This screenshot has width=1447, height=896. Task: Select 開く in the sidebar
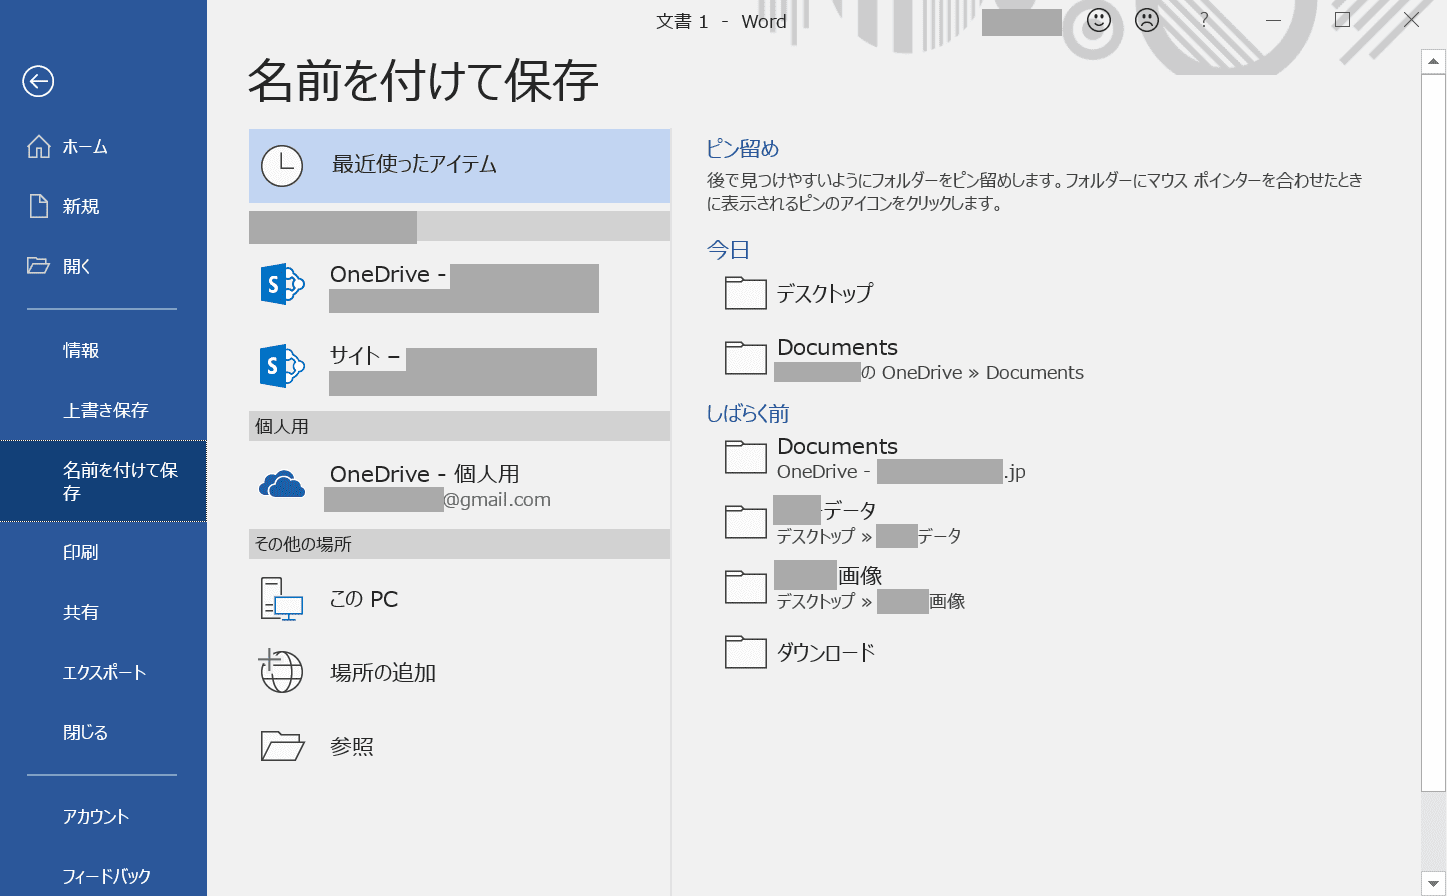point(103,266)
